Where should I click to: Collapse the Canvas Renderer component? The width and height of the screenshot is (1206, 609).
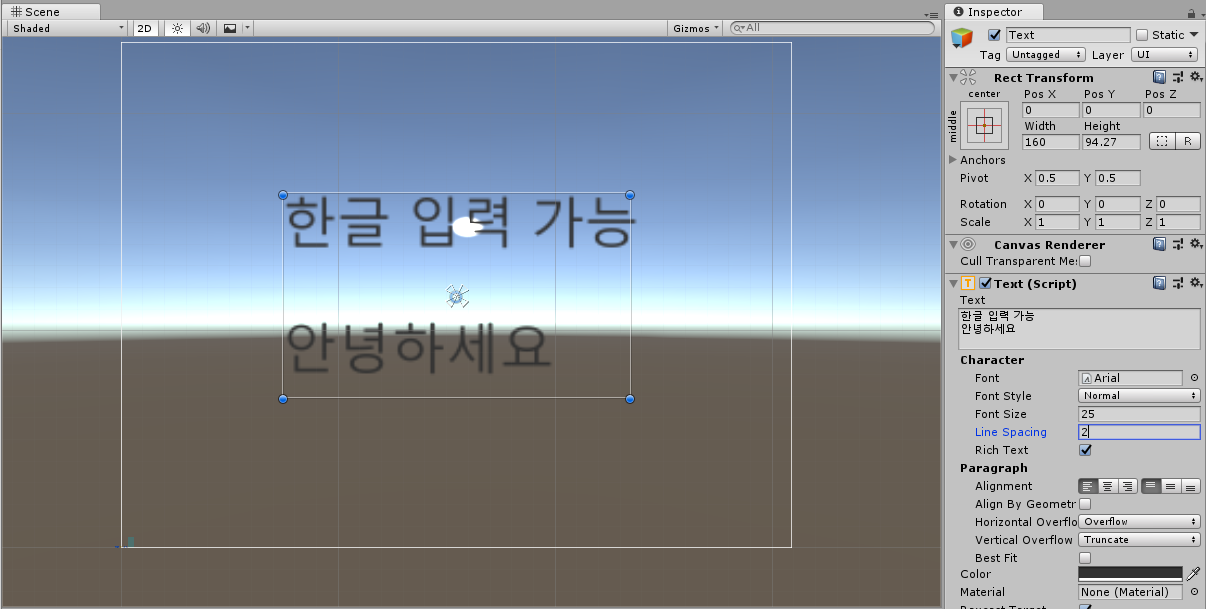coord(952,244)
